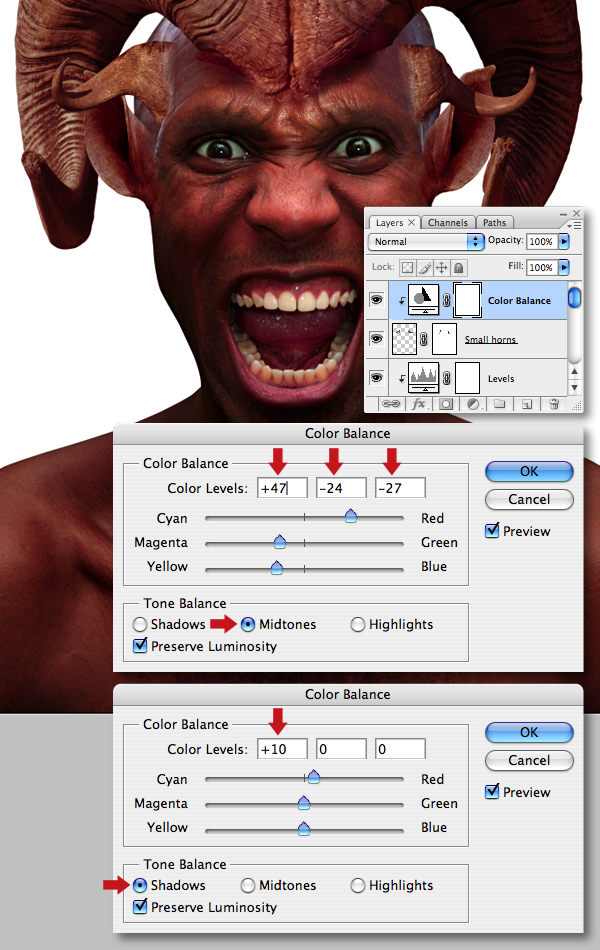Click the Color Balance adjustment layer icon
600x950 pixels.
tap(424, 299)
